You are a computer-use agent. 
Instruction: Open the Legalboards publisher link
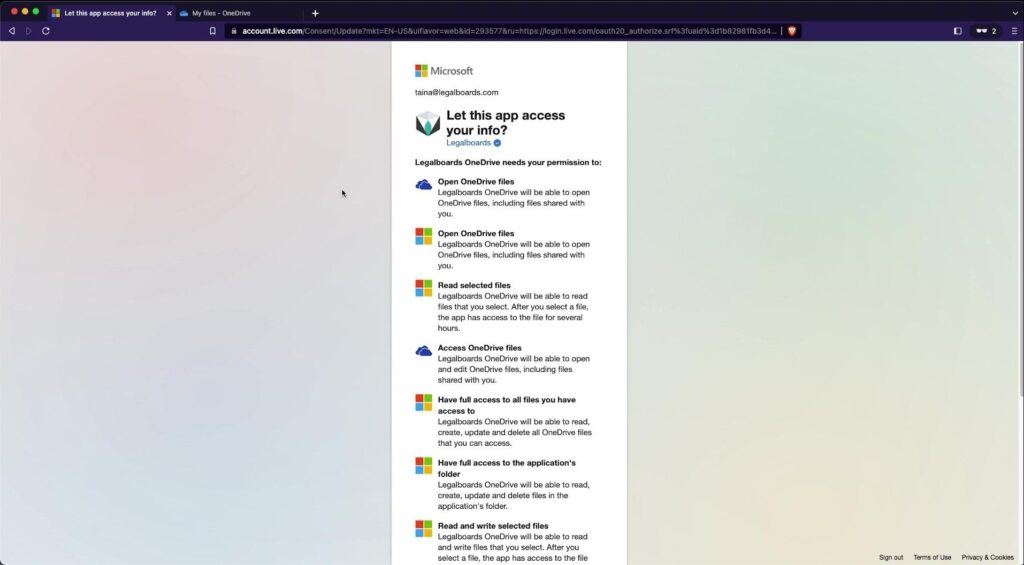(468, 143)
